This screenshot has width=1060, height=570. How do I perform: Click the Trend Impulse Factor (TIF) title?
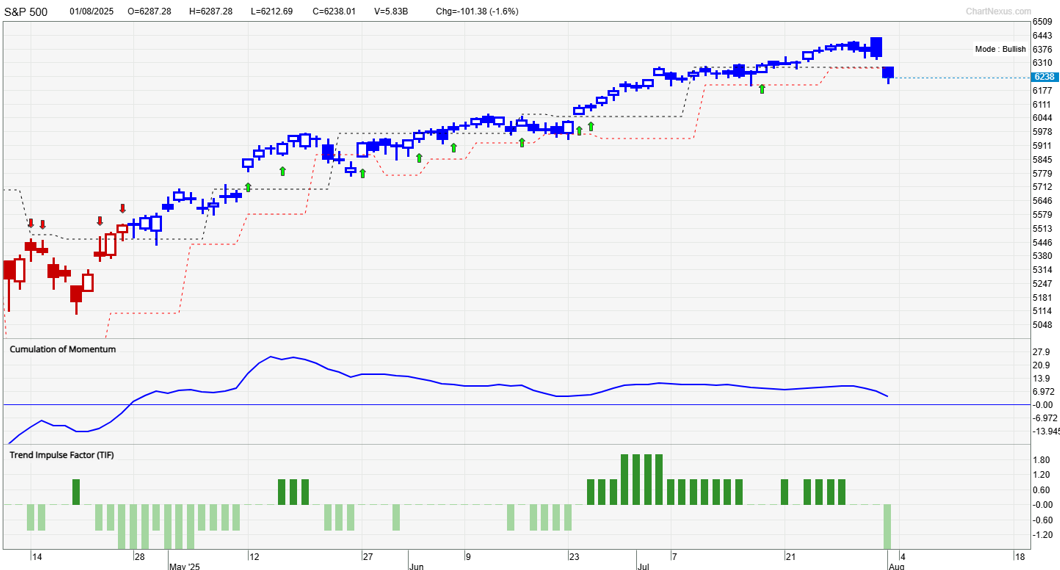coord(62,455)
